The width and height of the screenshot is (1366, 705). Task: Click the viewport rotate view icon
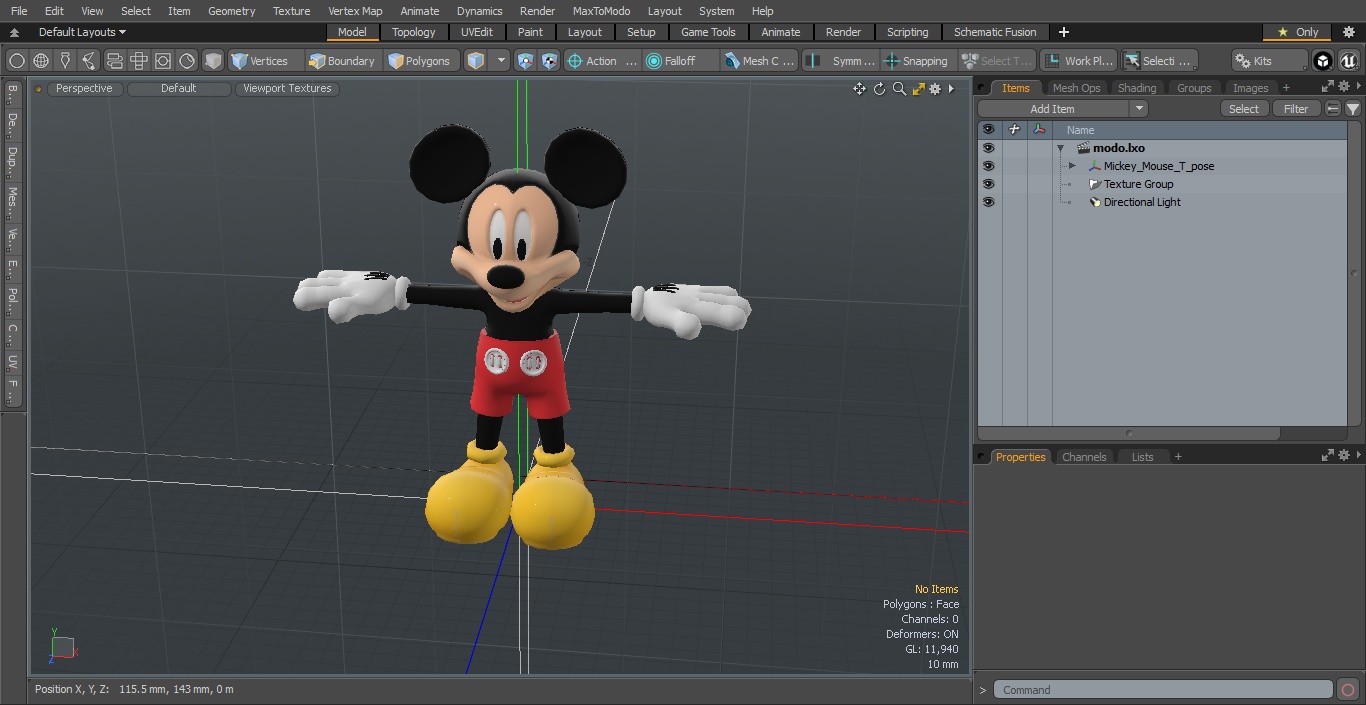tap(879, 89)
